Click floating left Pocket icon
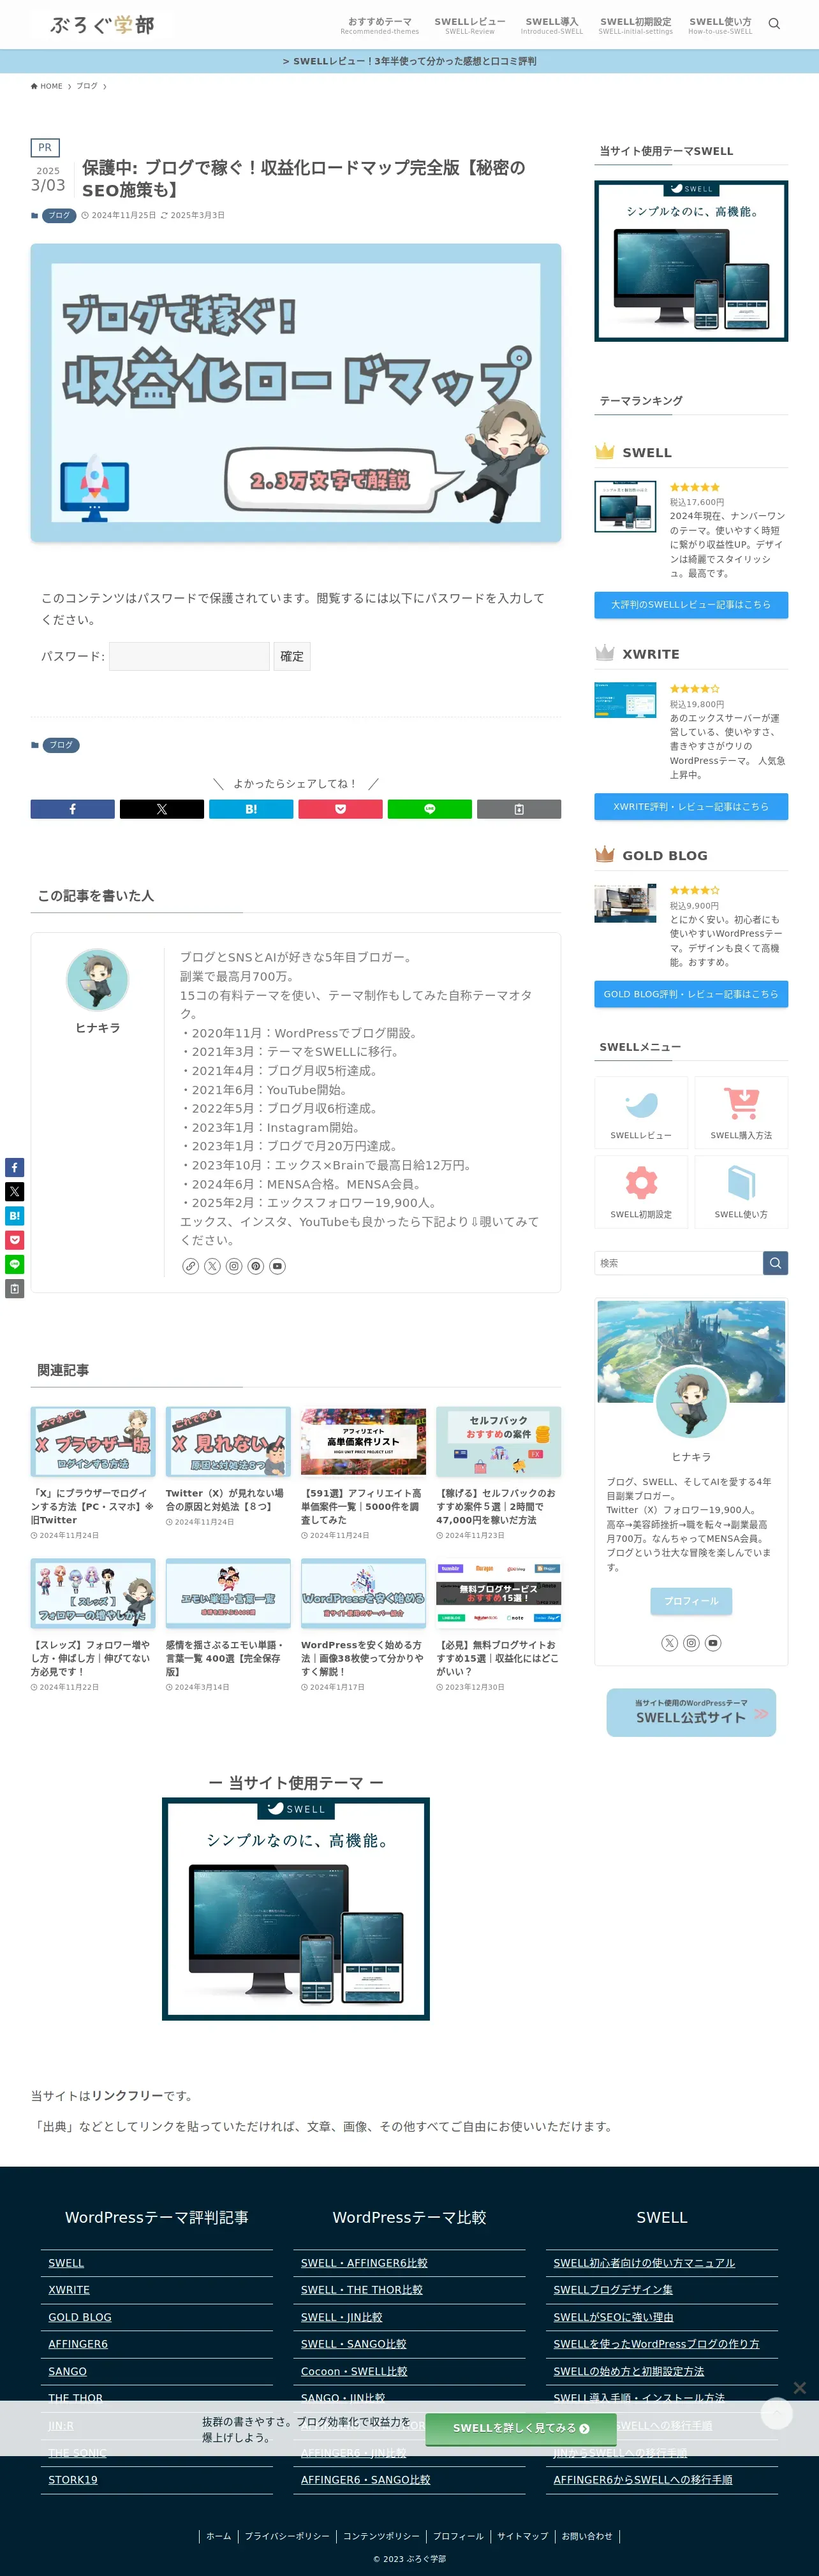The image size is (819, 2576). click(x=14, y=1240)
